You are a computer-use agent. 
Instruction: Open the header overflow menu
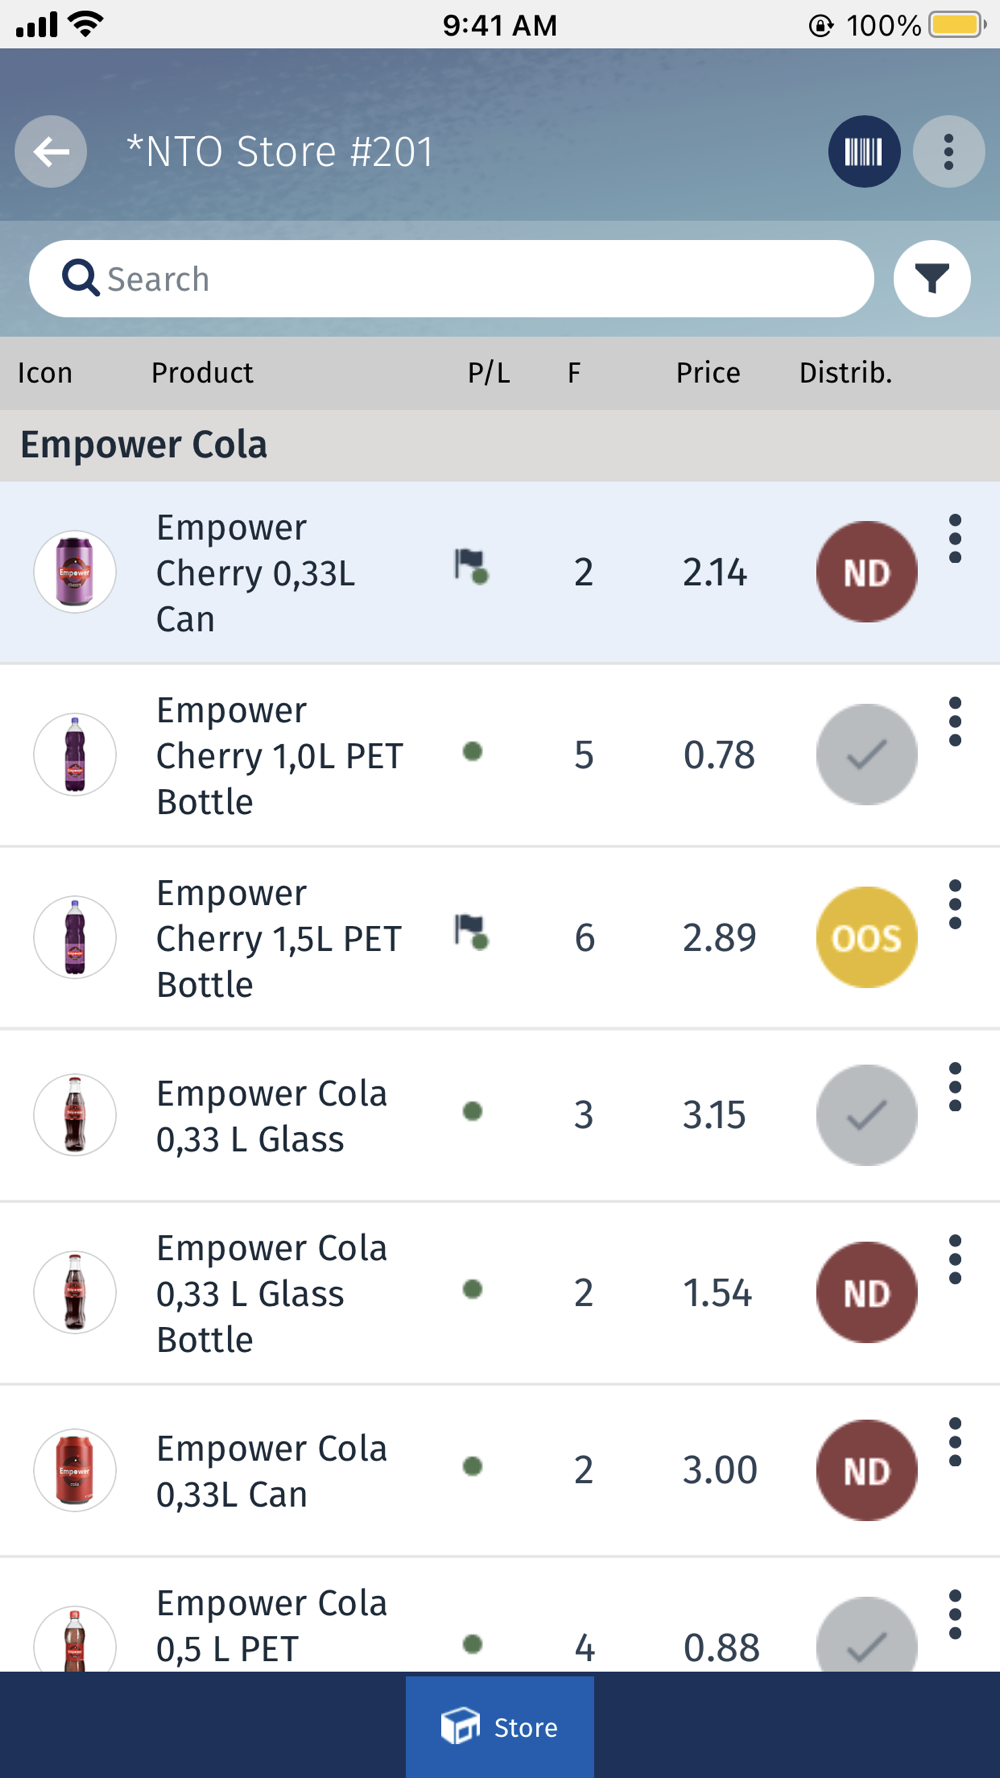coord(948,152)
